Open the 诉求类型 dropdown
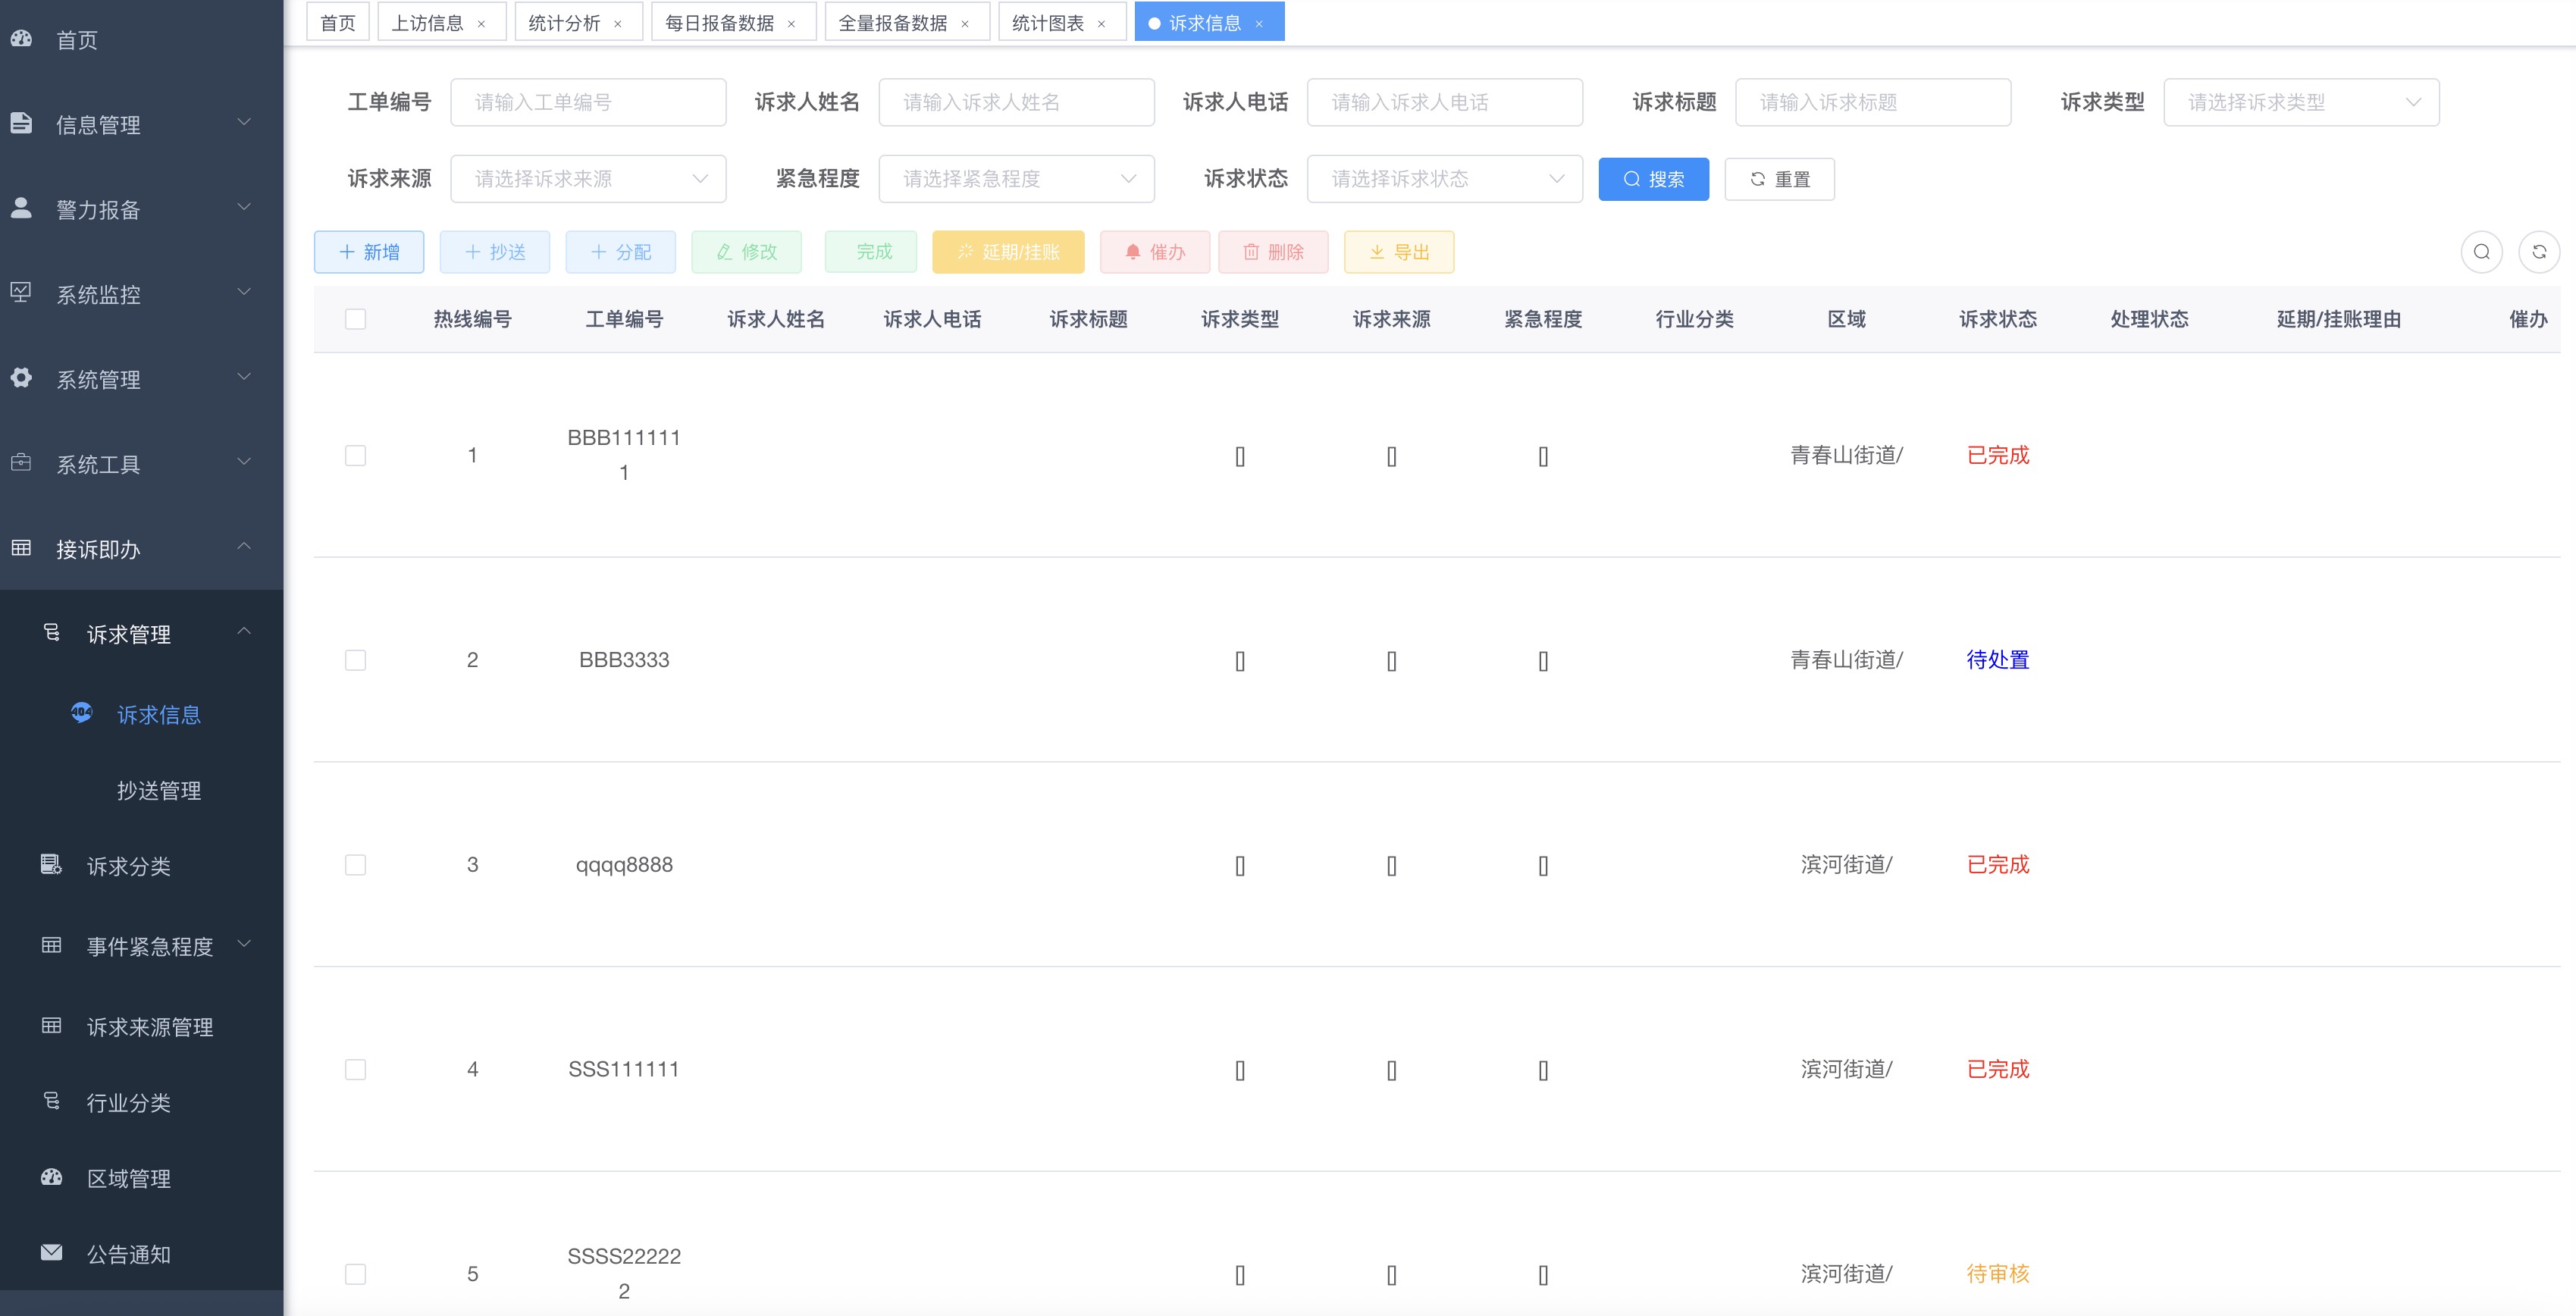2576x1316 pixels. [x=2301, y=102]
